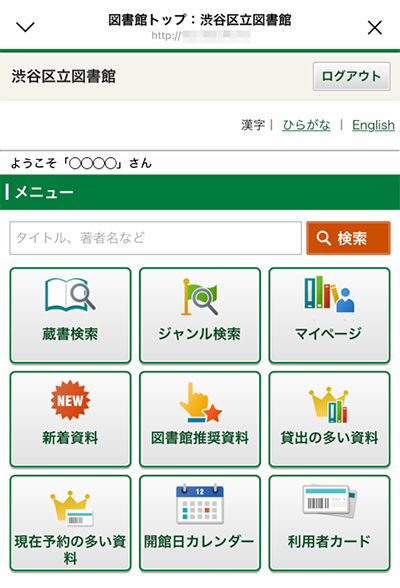Open 図書館推奨資料 recommended materials

pos(200,419)
